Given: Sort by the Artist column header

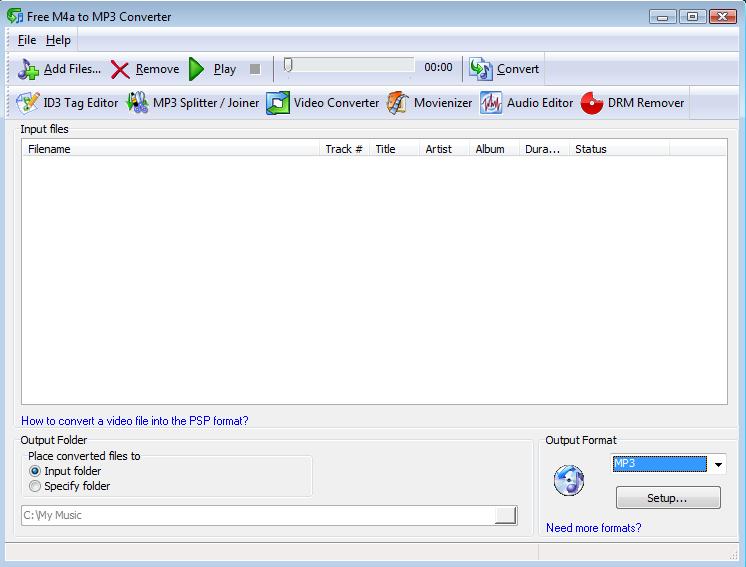Looking at the screenshot, I should pos(444,149).
